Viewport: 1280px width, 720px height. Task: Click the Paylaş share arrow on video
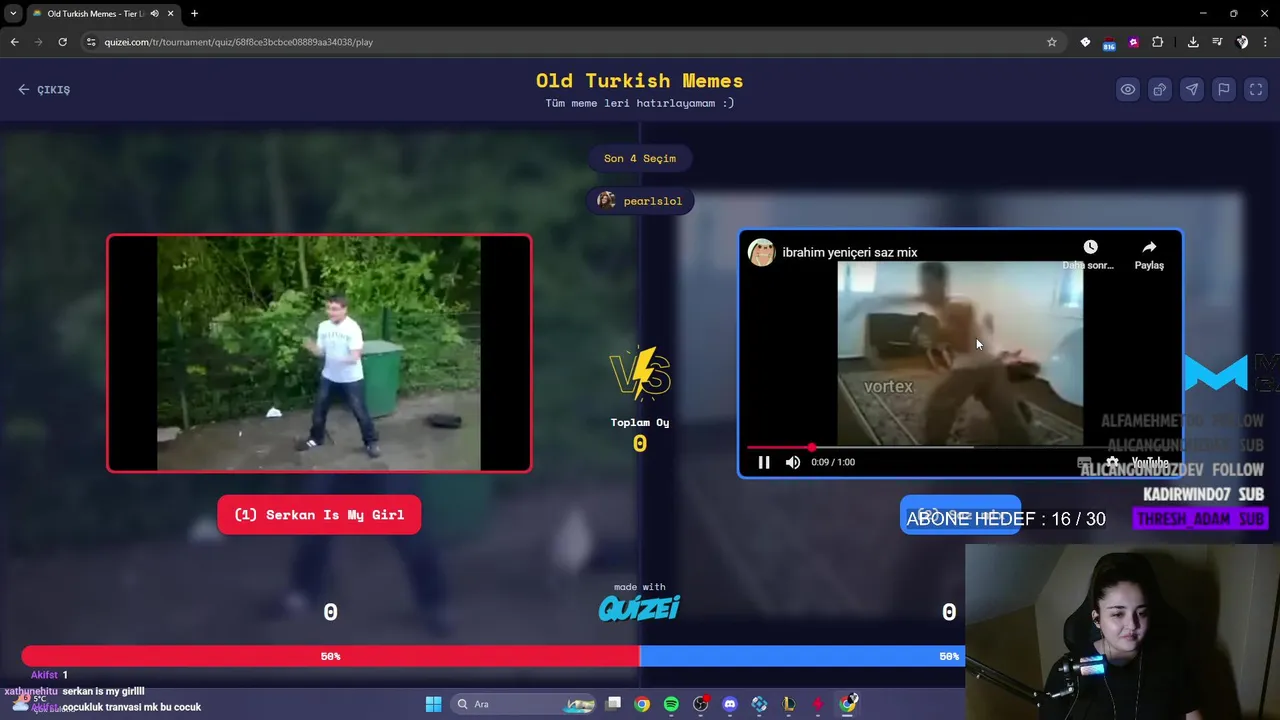pos(1149,254)
